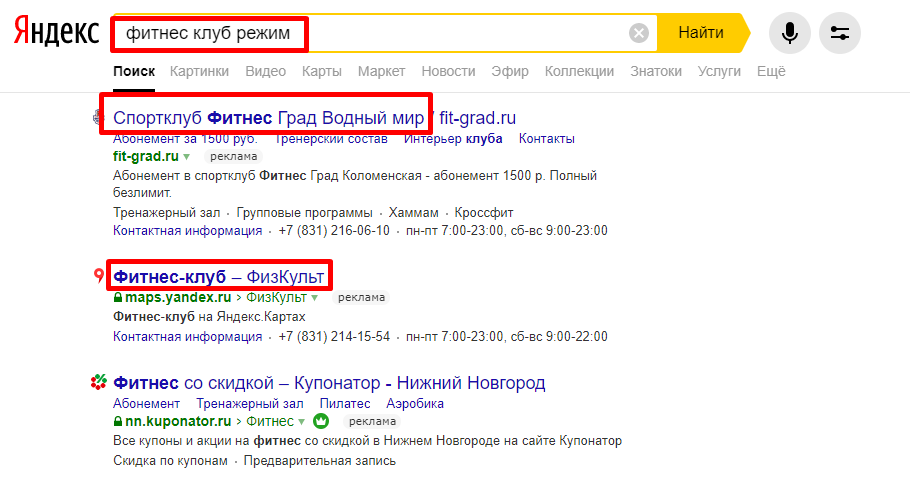This screenshot has height=491, width=910.
Task: Switch to the Картинки tab
Action: pyautogui.click(x=199, y=71)
